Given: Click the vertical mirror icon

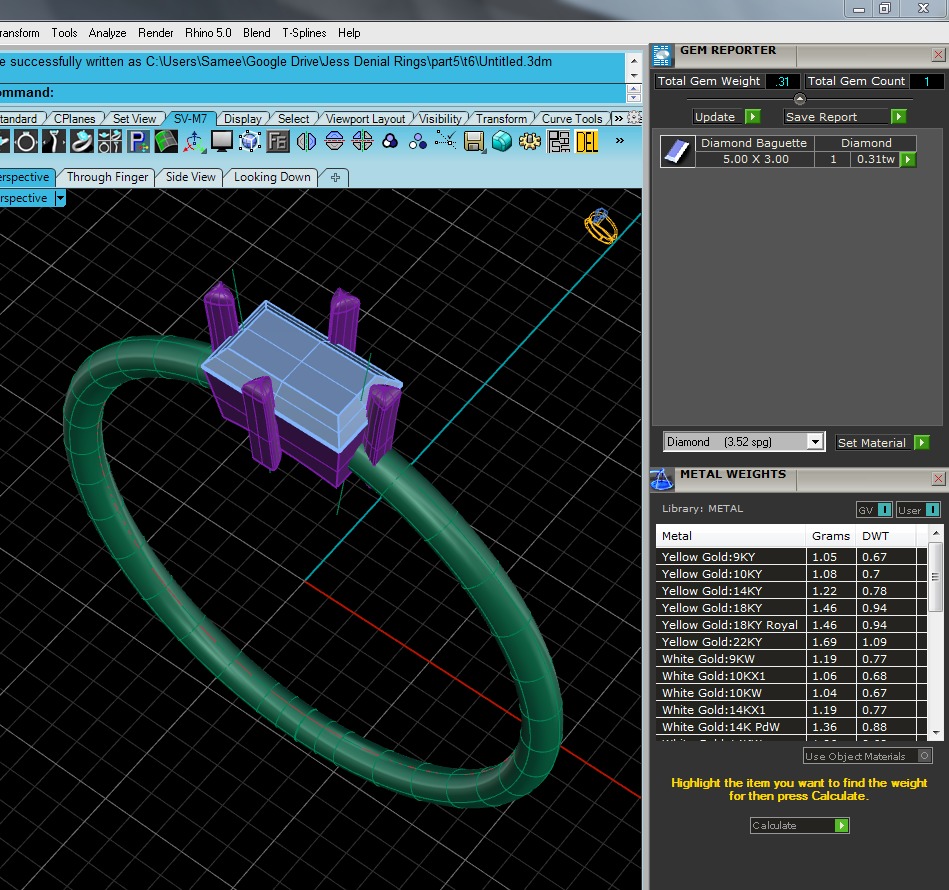Looking at the screenshot, I should pos(334,142).
